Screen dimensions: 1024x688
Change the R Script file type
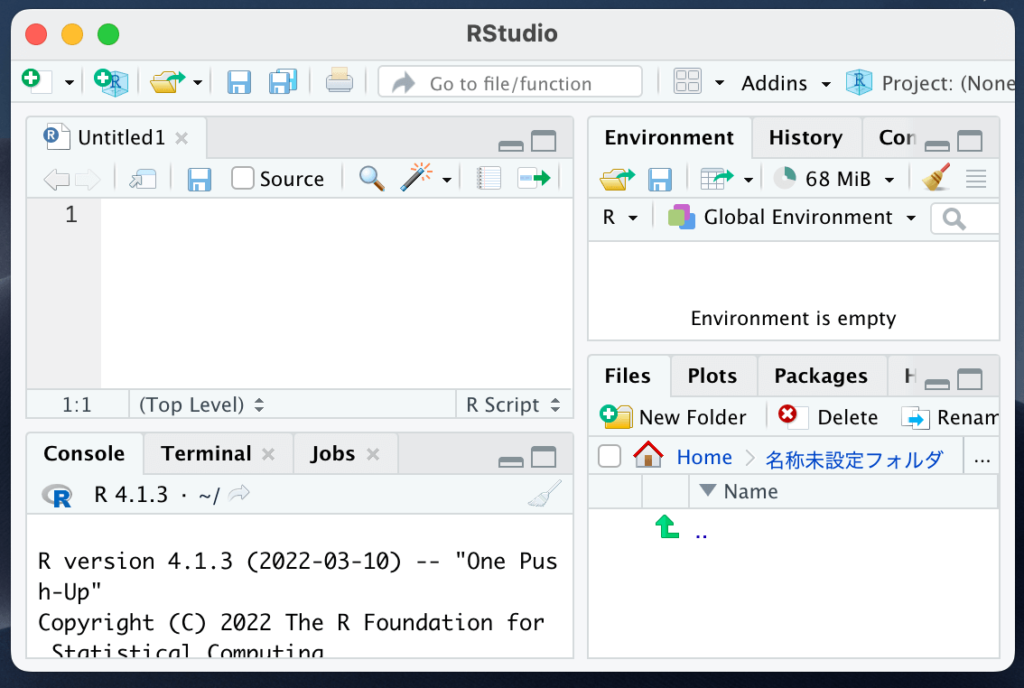tap(513, 405)
